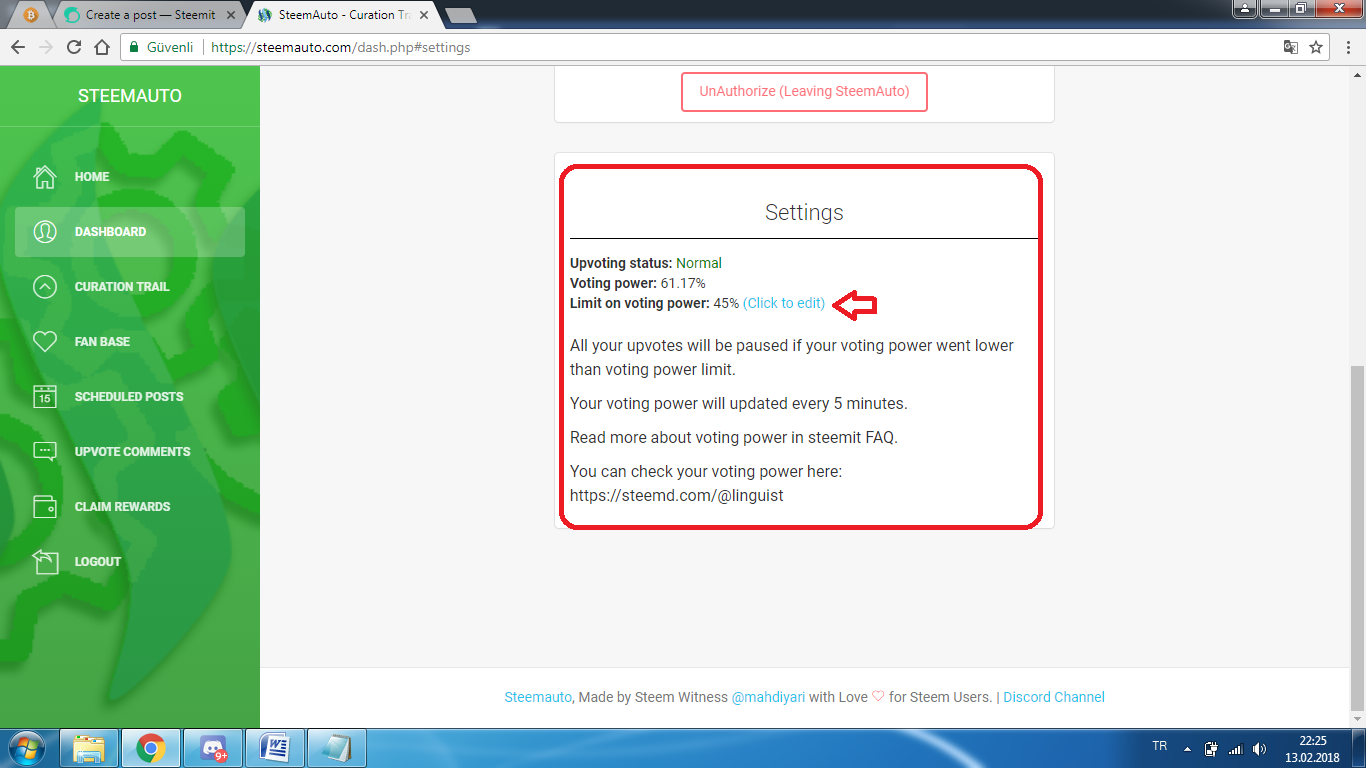The height and width of the screenshot is (768, 1366).
Task: Switch to Create a post Steemit tab
Action: pyautogui.click(x=148, y=15)
